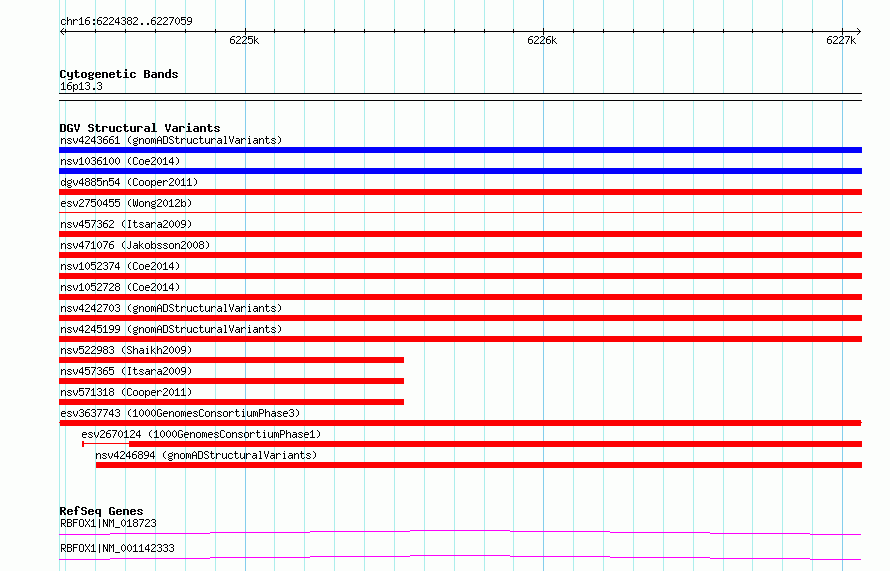Viewport: 890px width, 571px height.
Task: Click the short red bar under nsv457365
Action: pyautogui.click(x=232, y=381)
